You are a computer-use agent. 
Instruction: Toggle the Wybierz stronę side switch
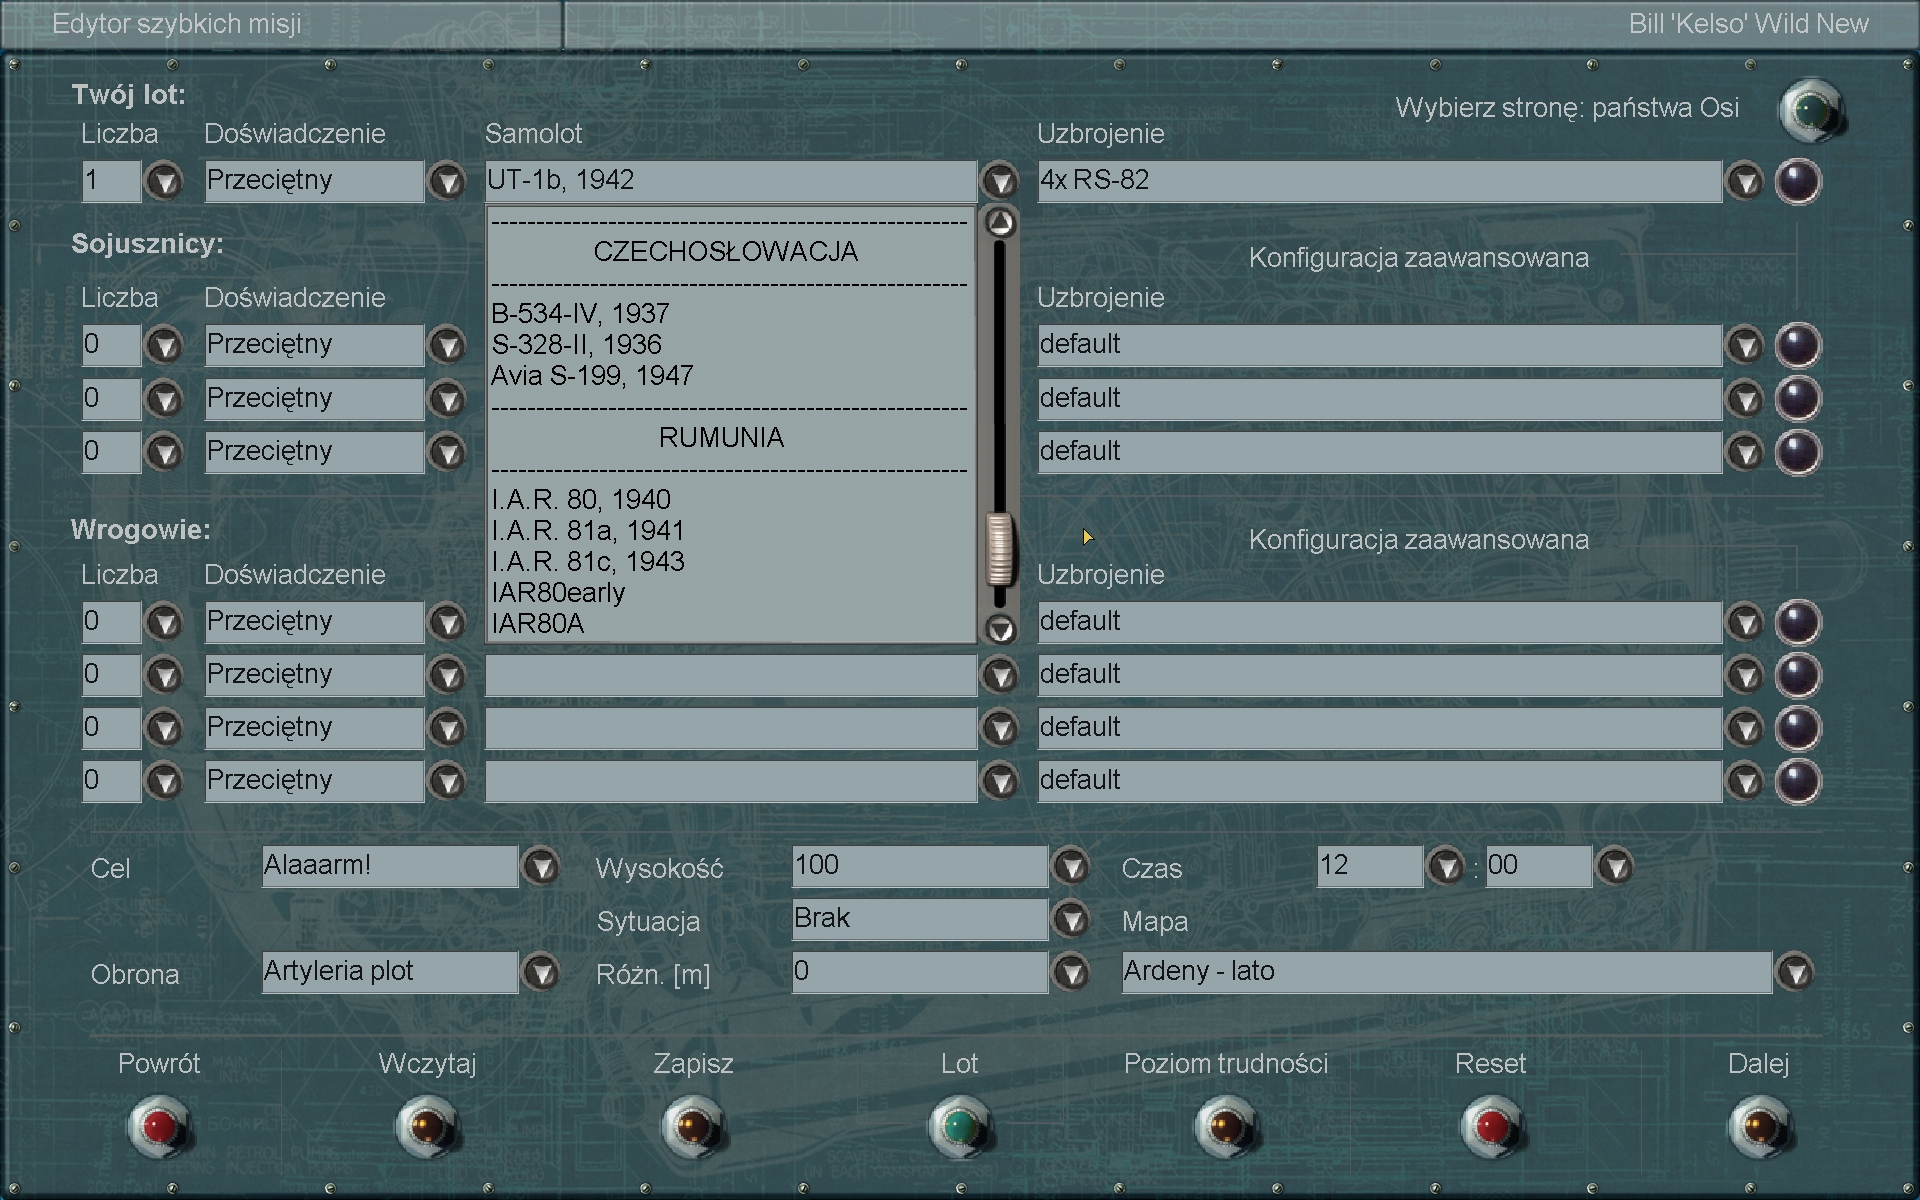(x=1811, y=110)
